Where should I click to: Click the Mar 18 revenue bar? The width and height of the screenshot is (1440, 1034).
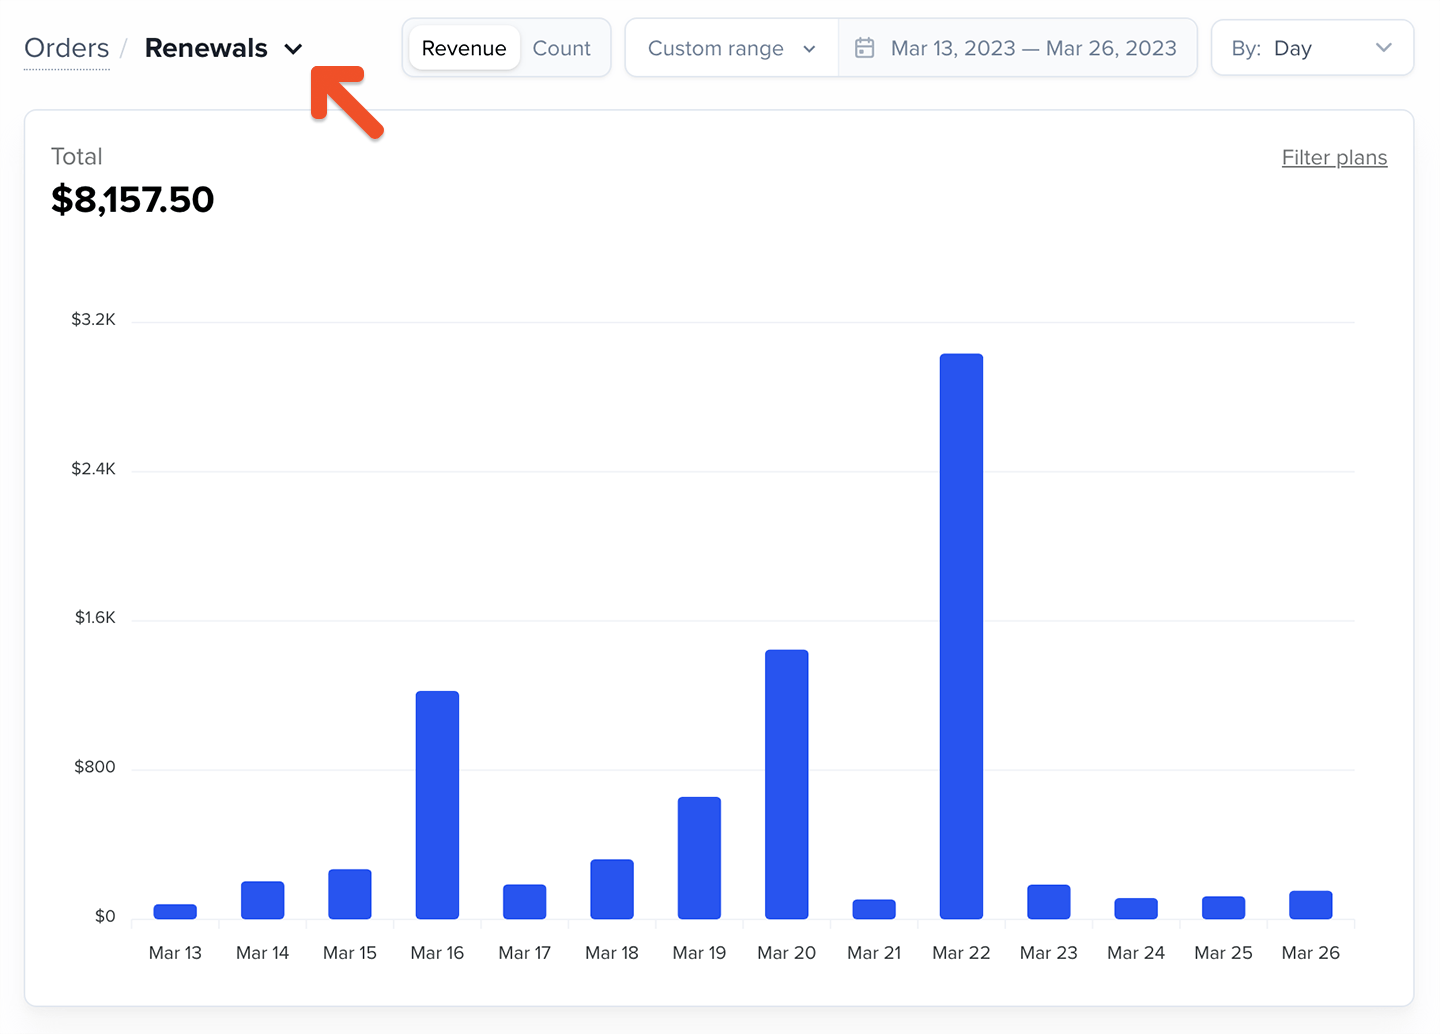tap(612, 889)
